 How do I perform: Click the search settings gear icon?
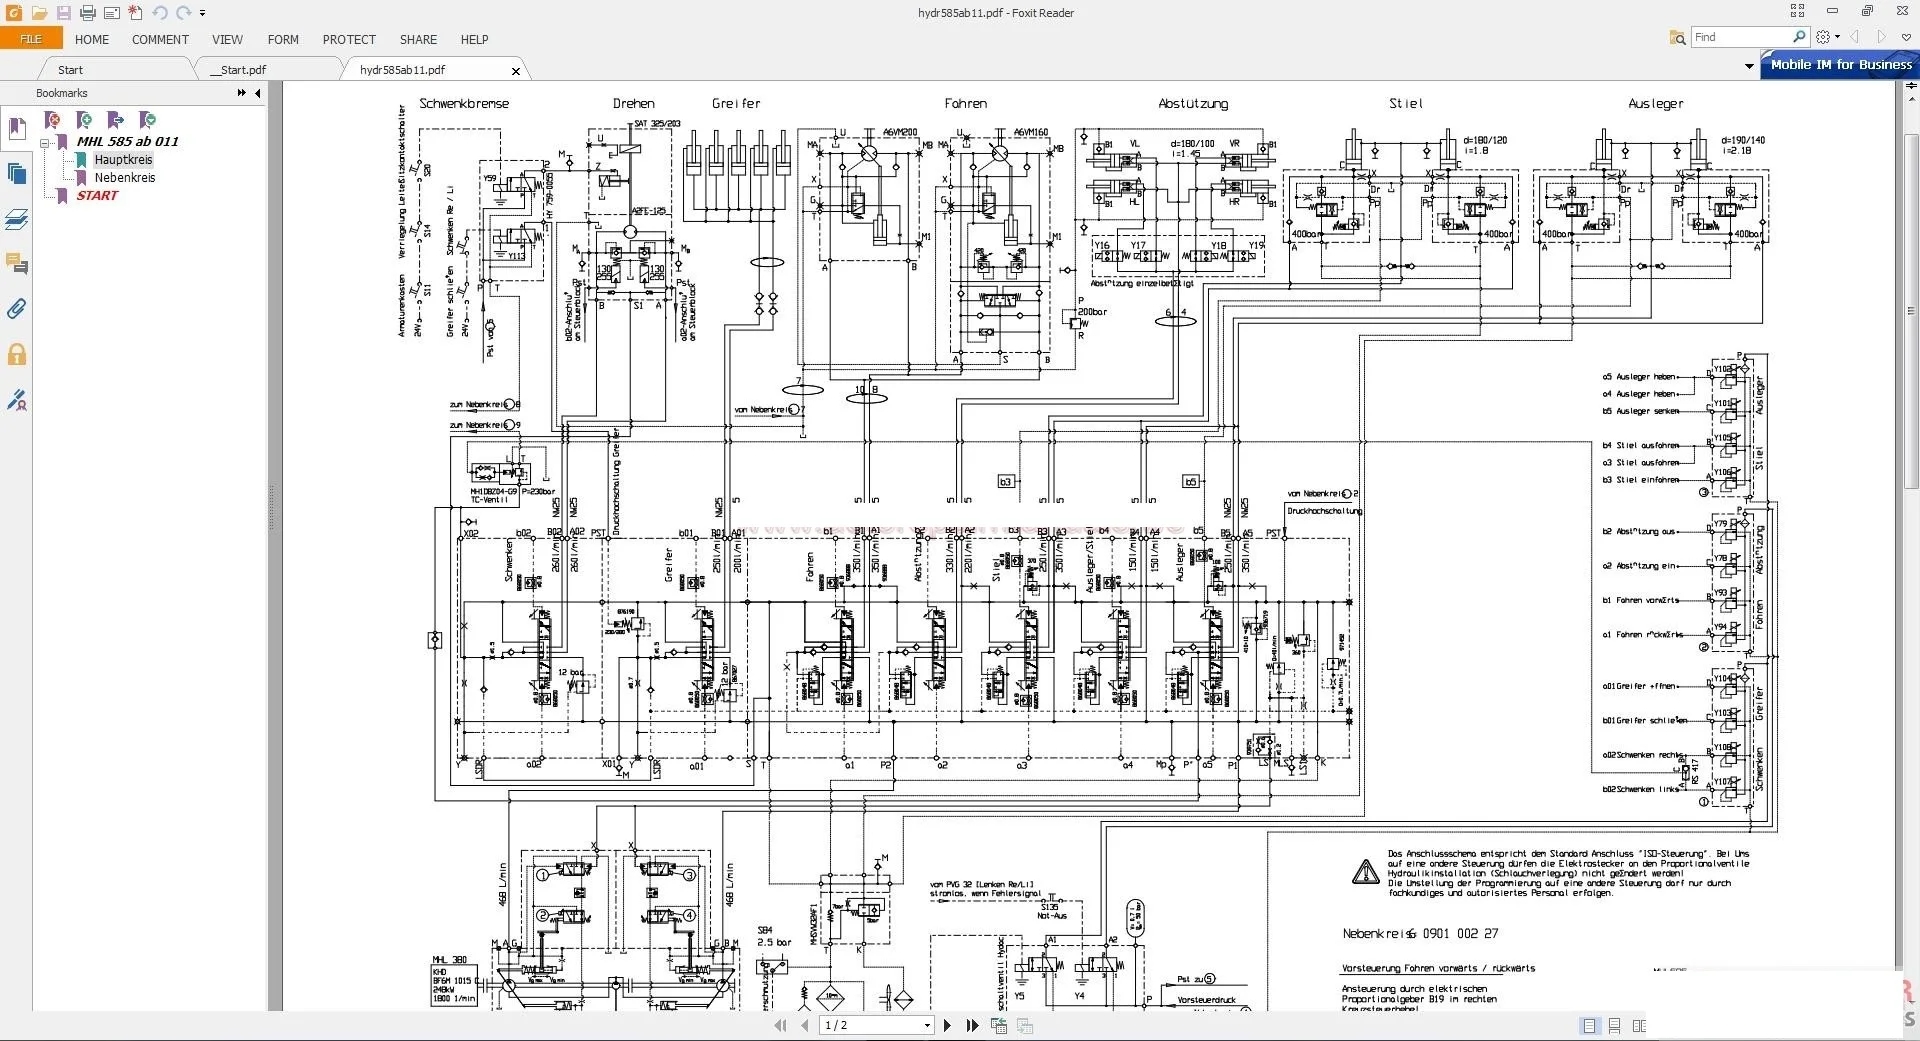pyautogui.click(x=1823, y=37)
